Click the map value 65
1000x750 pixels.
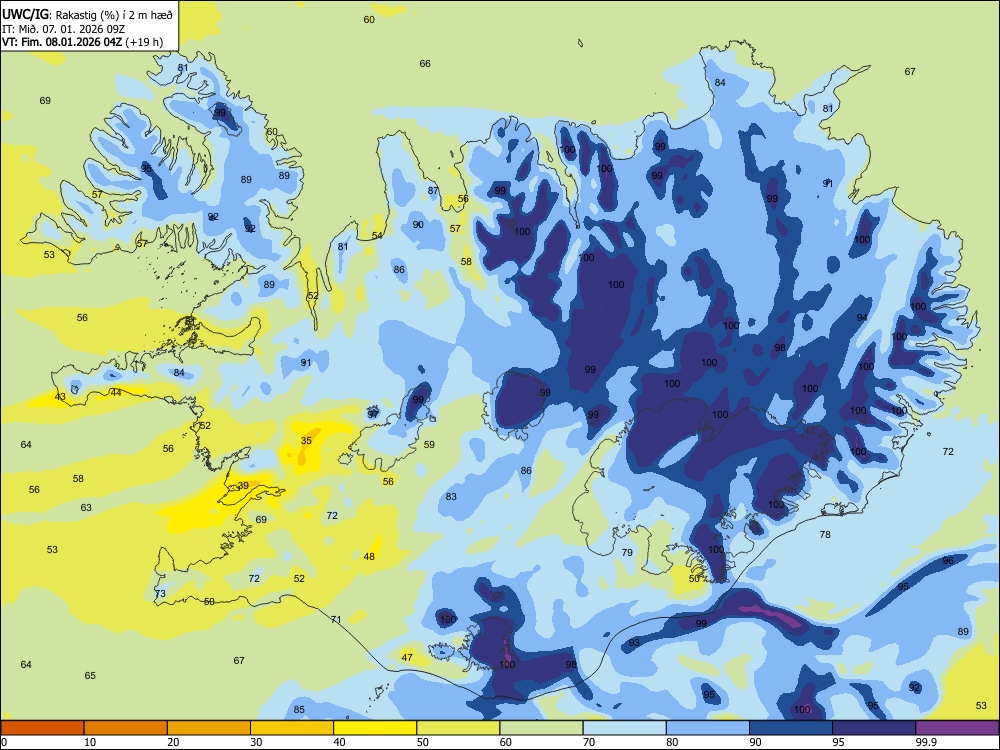(90, 675)
